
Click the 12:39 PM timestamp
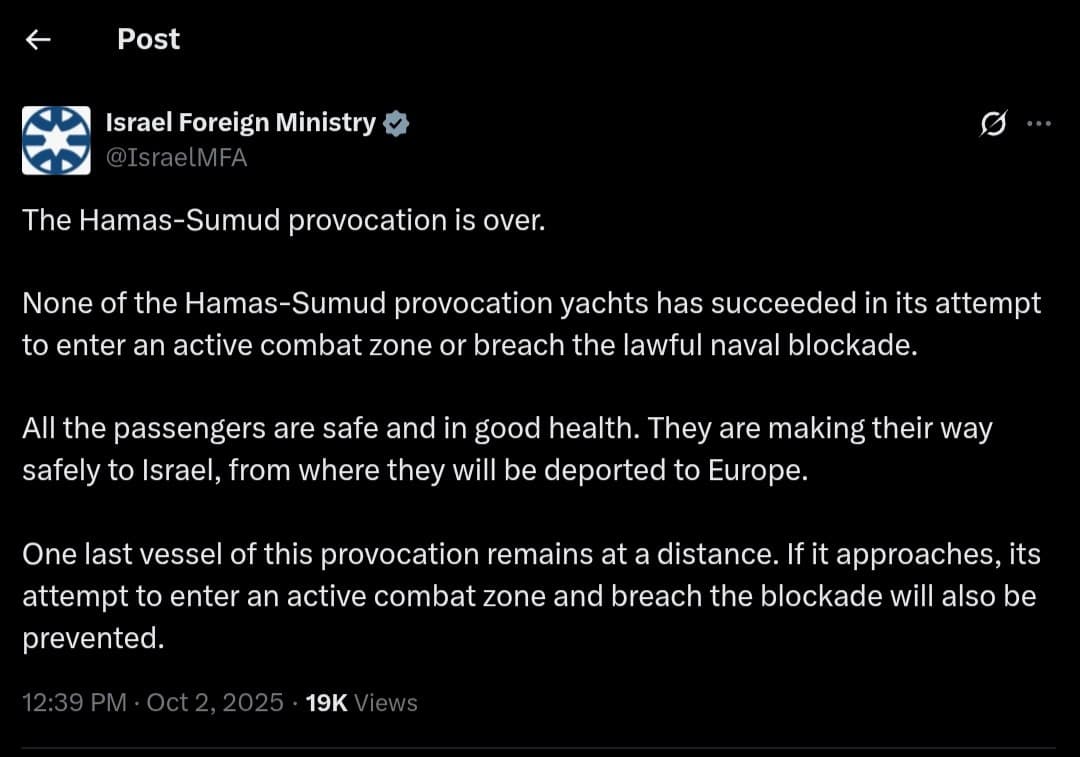[74, 702]
